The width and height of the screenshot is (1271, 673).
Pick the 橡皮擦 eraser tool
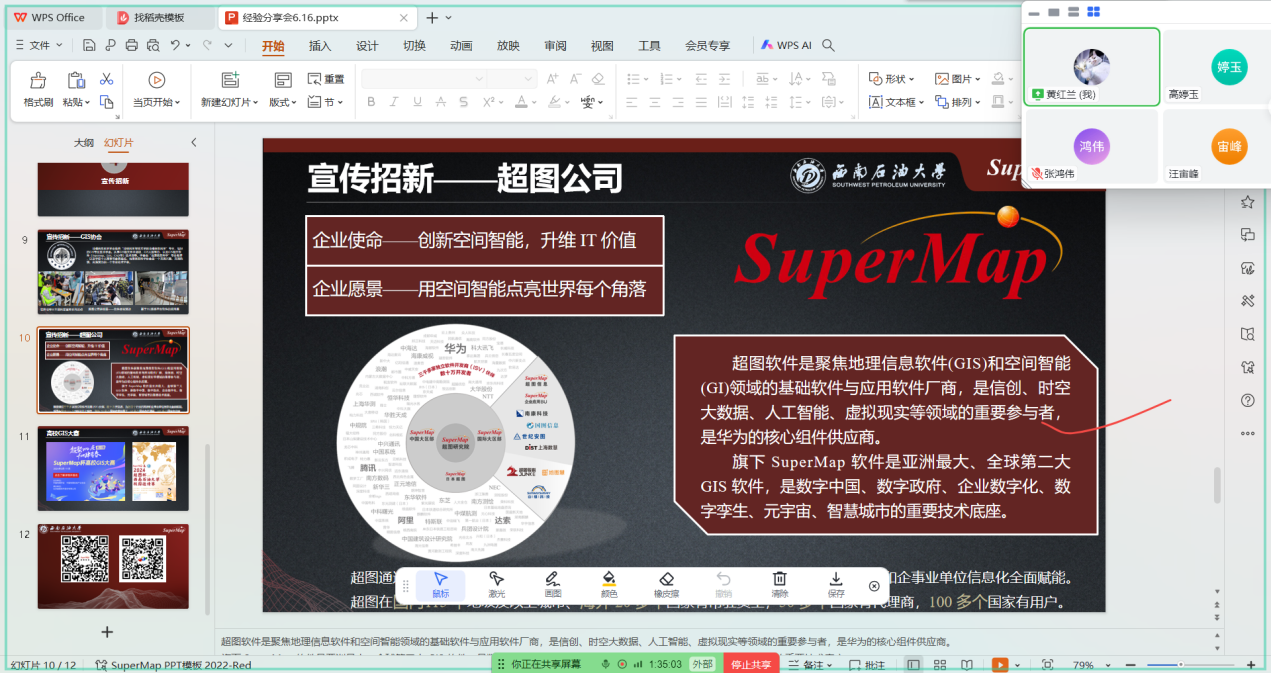tap(667, 584)
